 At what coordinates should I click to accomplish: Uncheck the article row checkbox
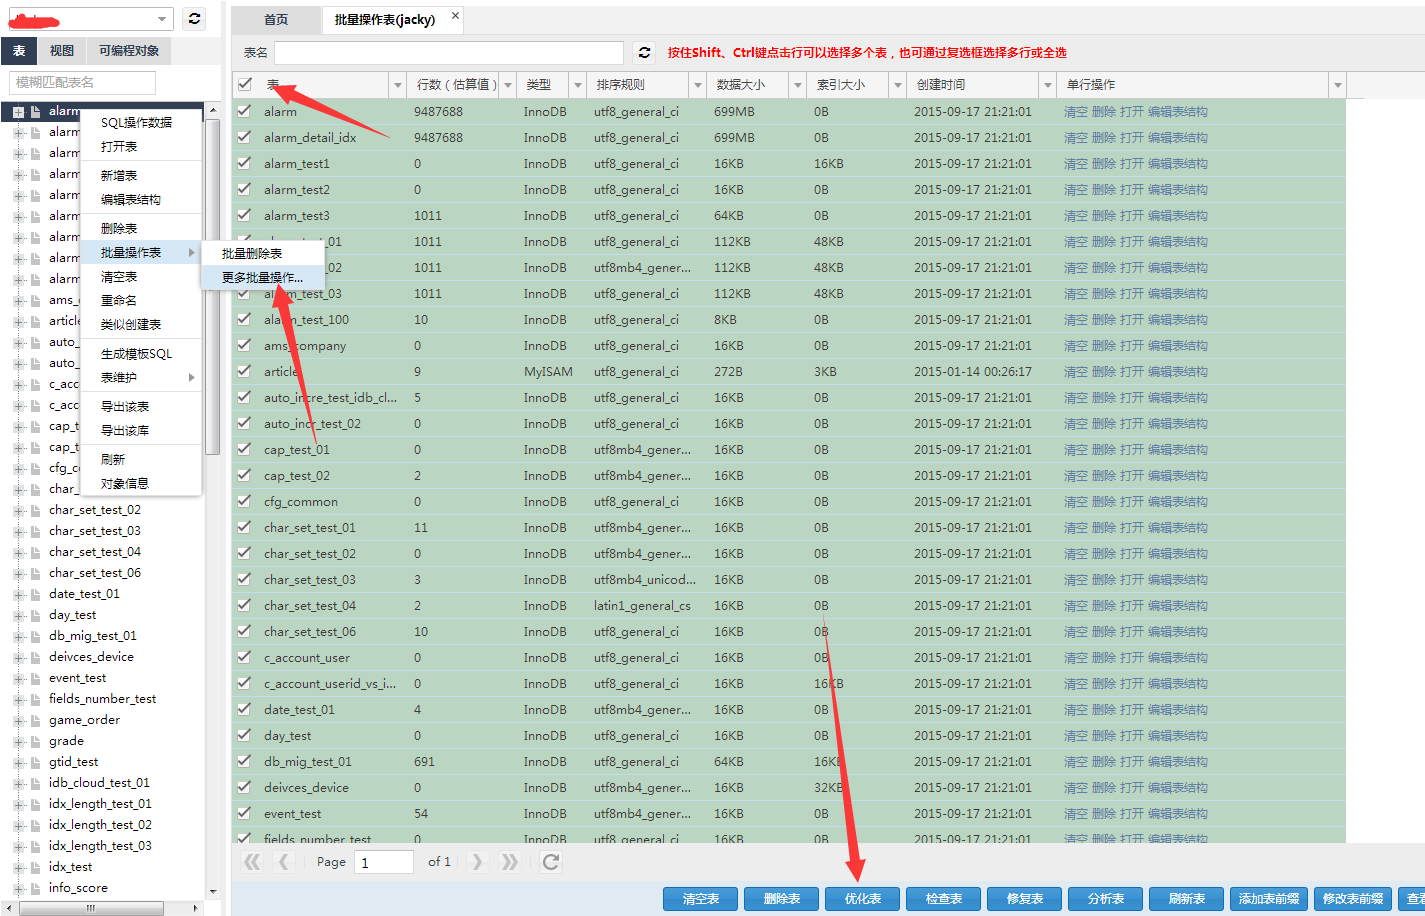coord(245,371)
